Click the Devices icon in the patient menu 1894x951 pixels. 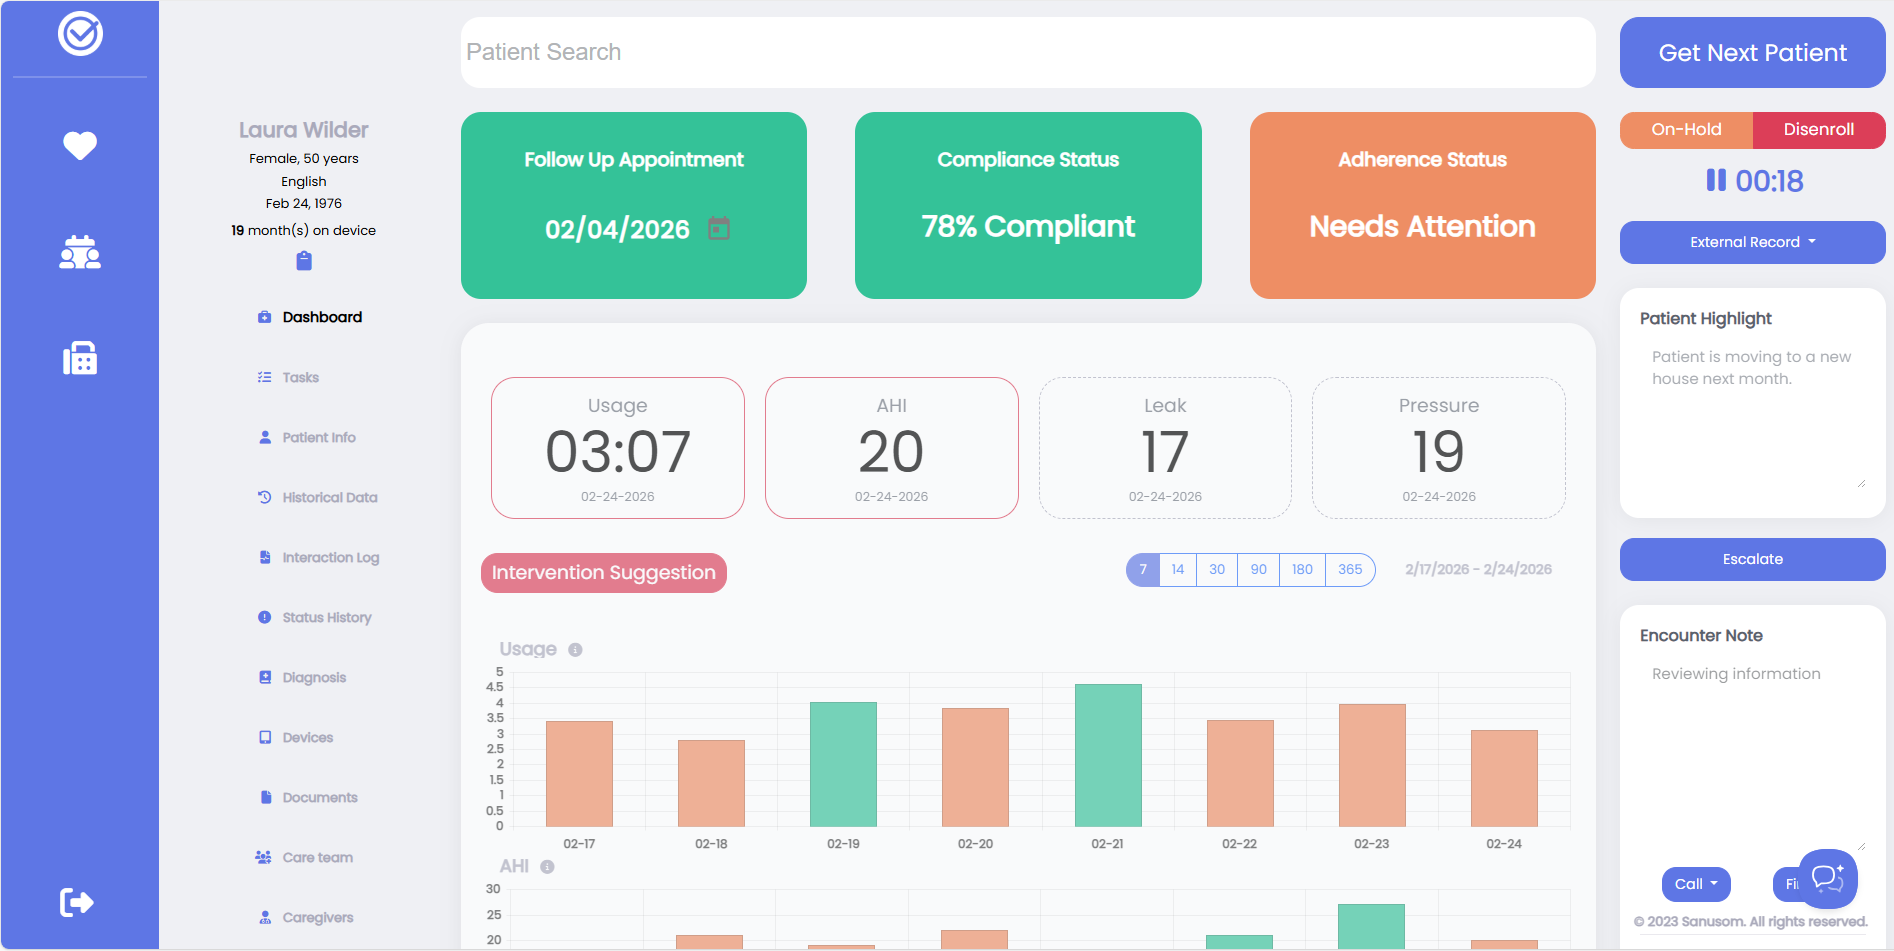tap(264, 737)
